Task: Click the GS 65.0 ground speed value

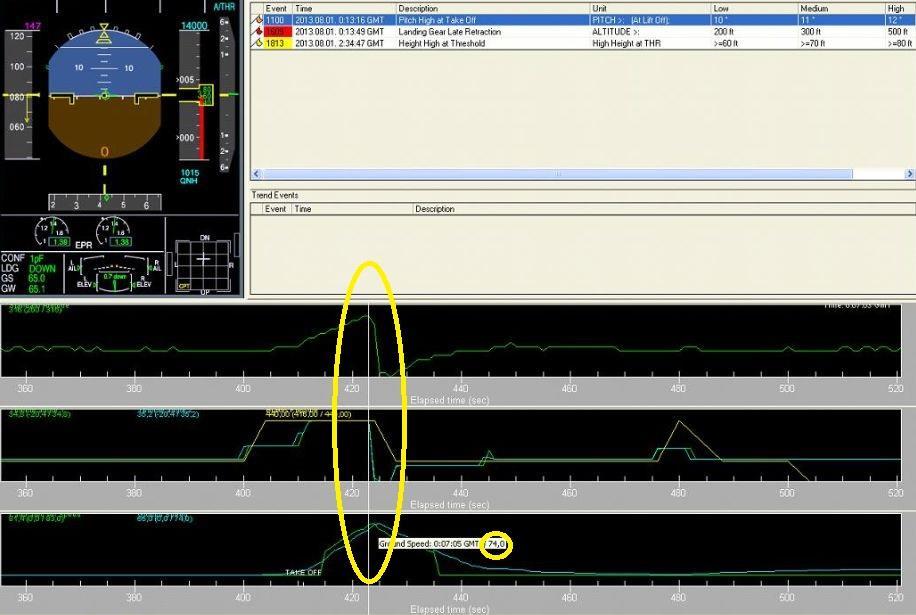Action: 36,279
